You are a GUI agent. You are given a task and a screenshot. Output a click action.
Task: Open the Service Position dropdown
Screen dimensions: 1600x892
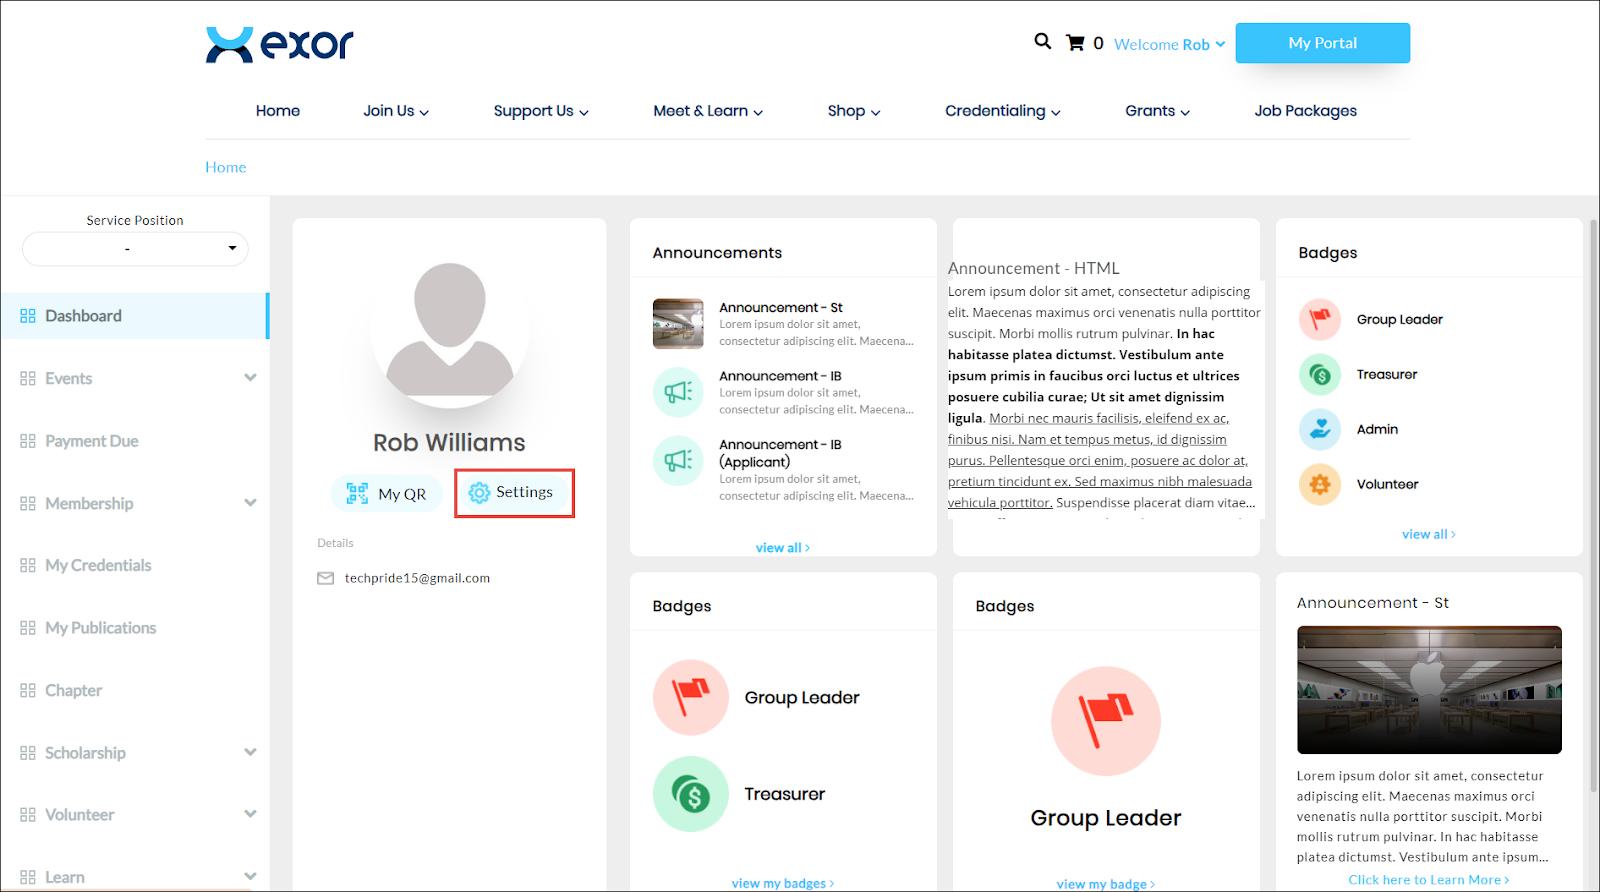(x=135, y=249)
